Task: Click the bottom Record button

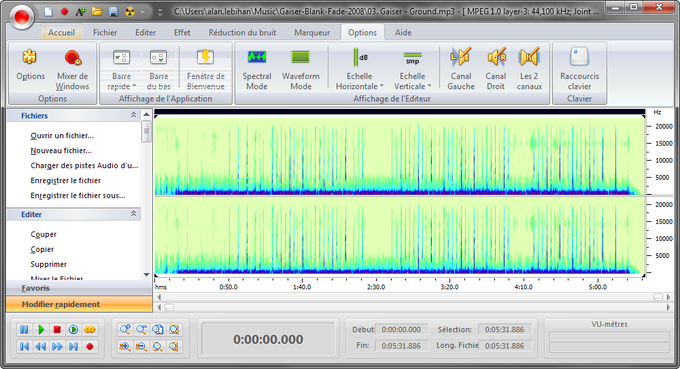Action: 90,346
